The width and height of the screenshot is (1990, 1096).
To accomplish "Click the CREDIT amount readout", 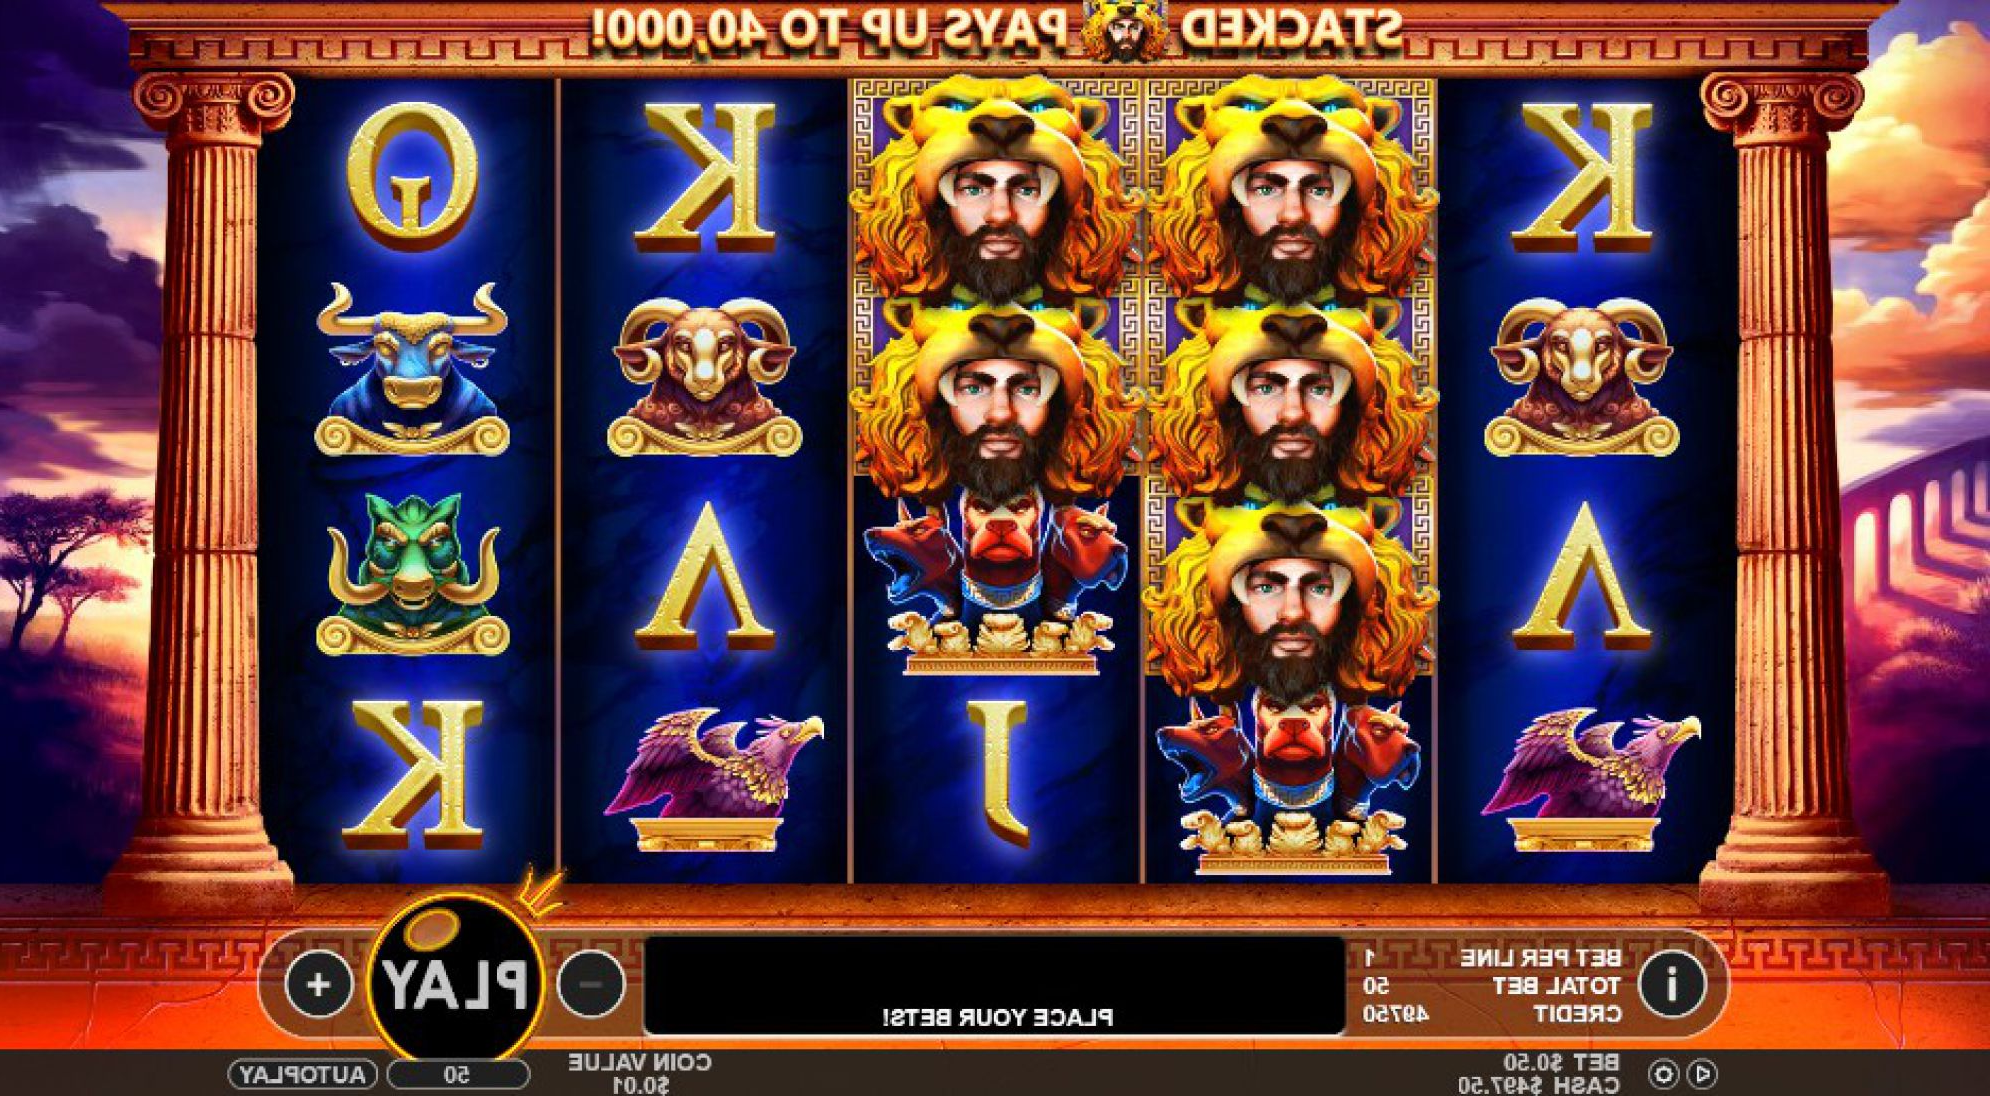I will coord(1395,1014).
